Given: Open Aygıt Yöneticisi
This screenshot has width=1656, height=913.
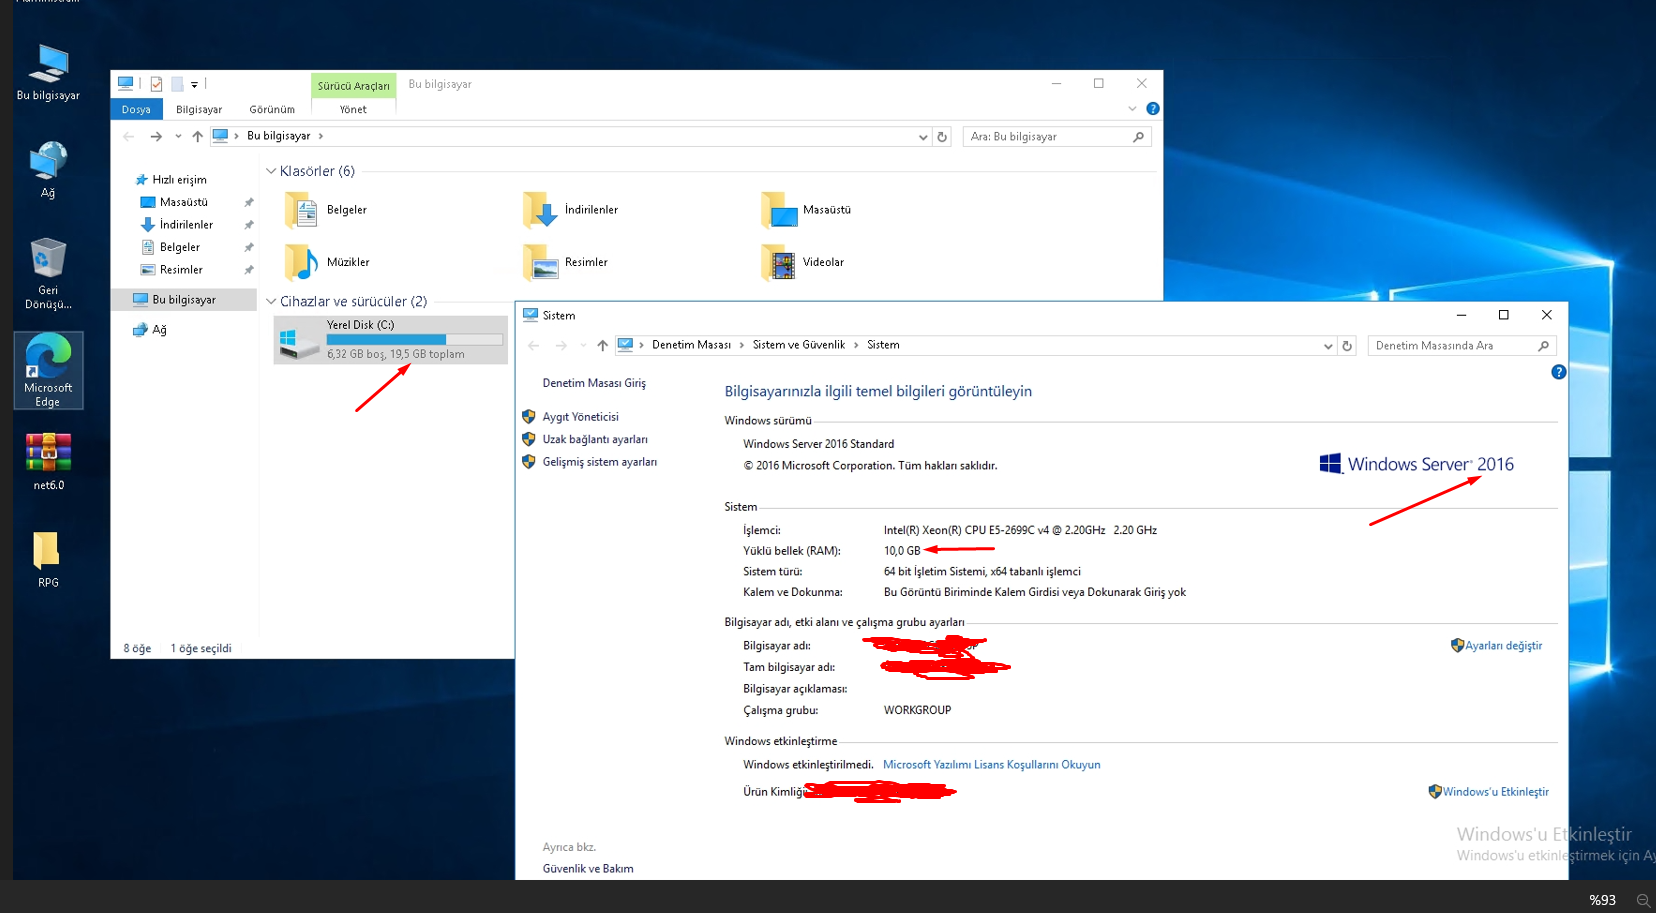Looking at the screenshot, I should pyautogui.click(x=580, y=417).
